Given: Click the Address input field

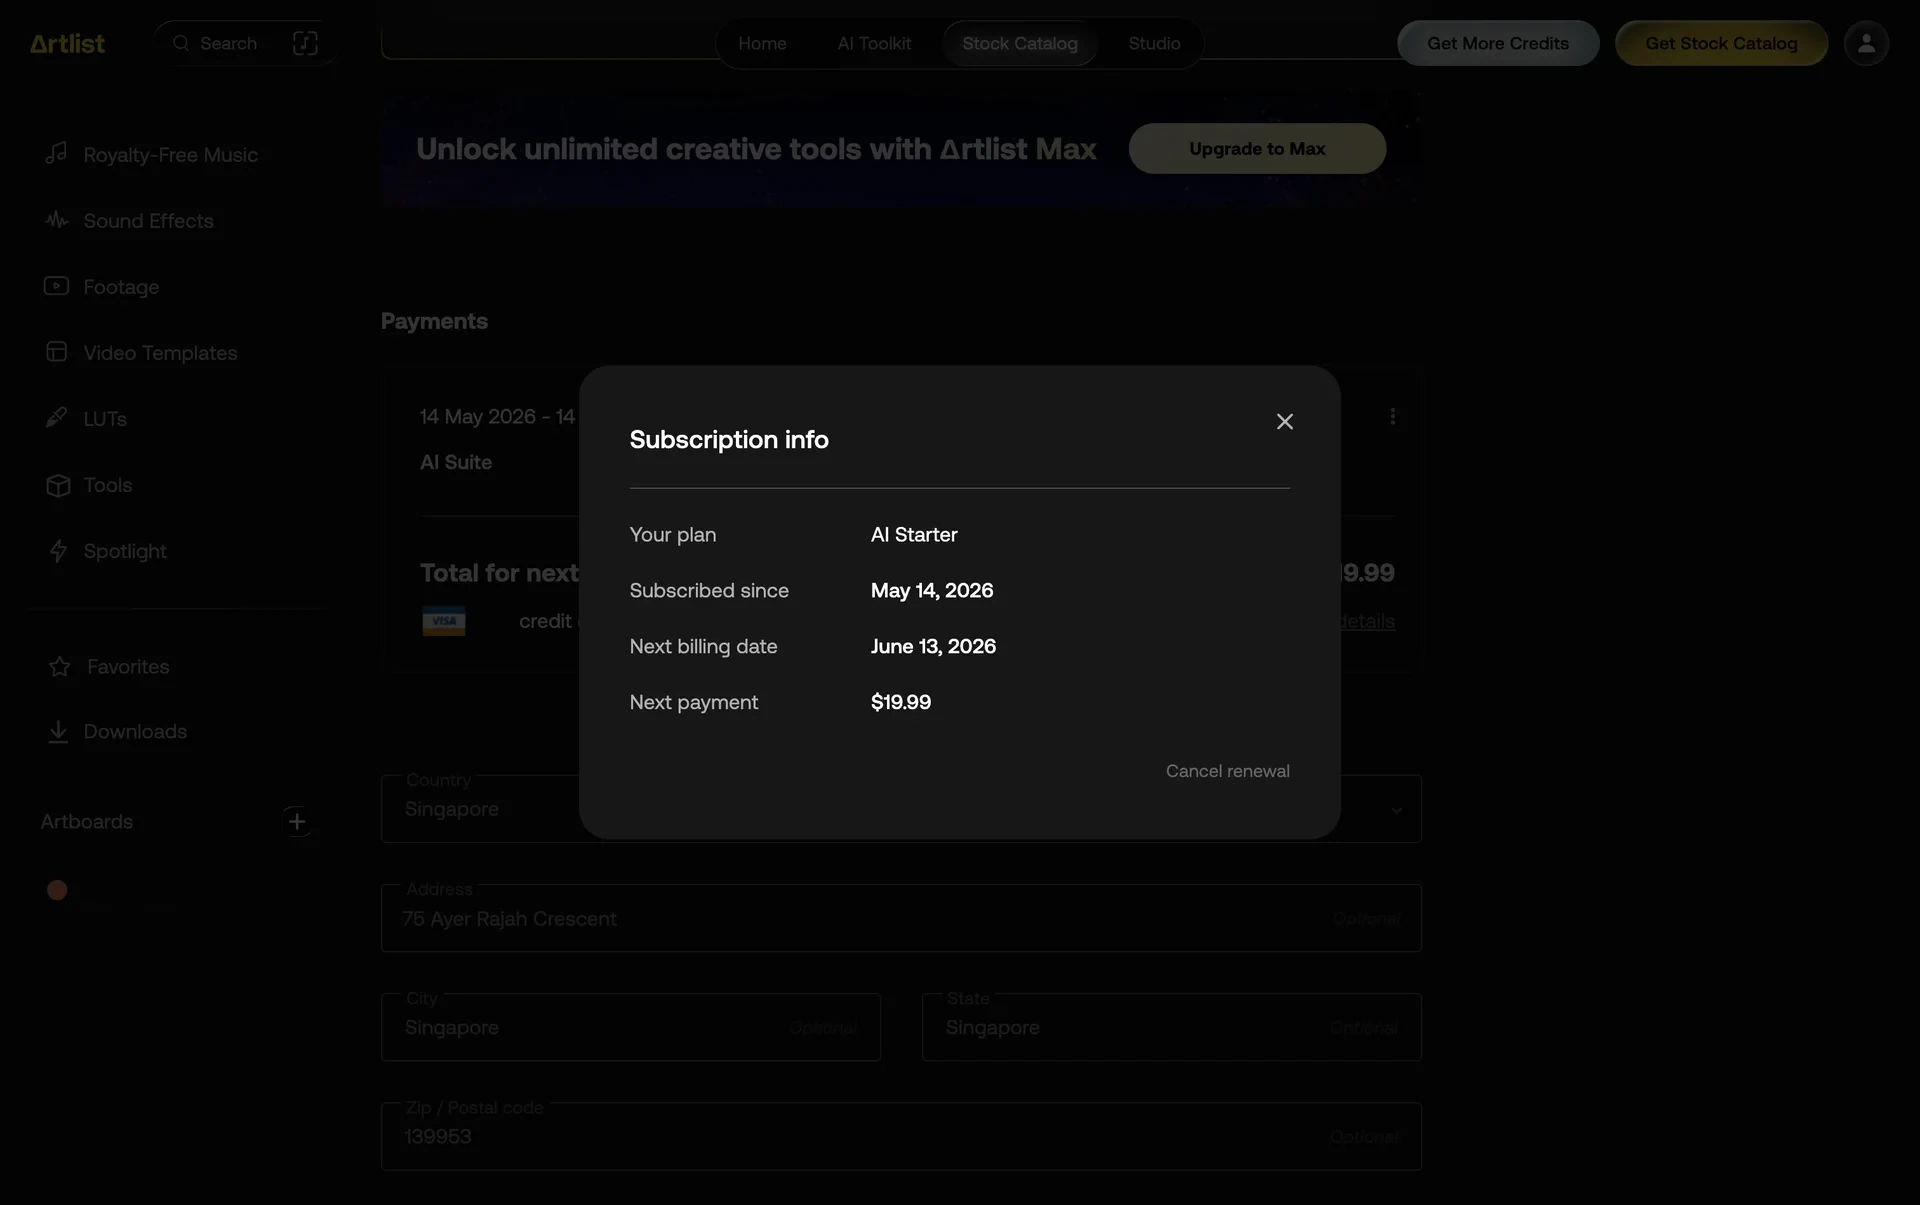Looking at the screenshot, I should point(900,918).
